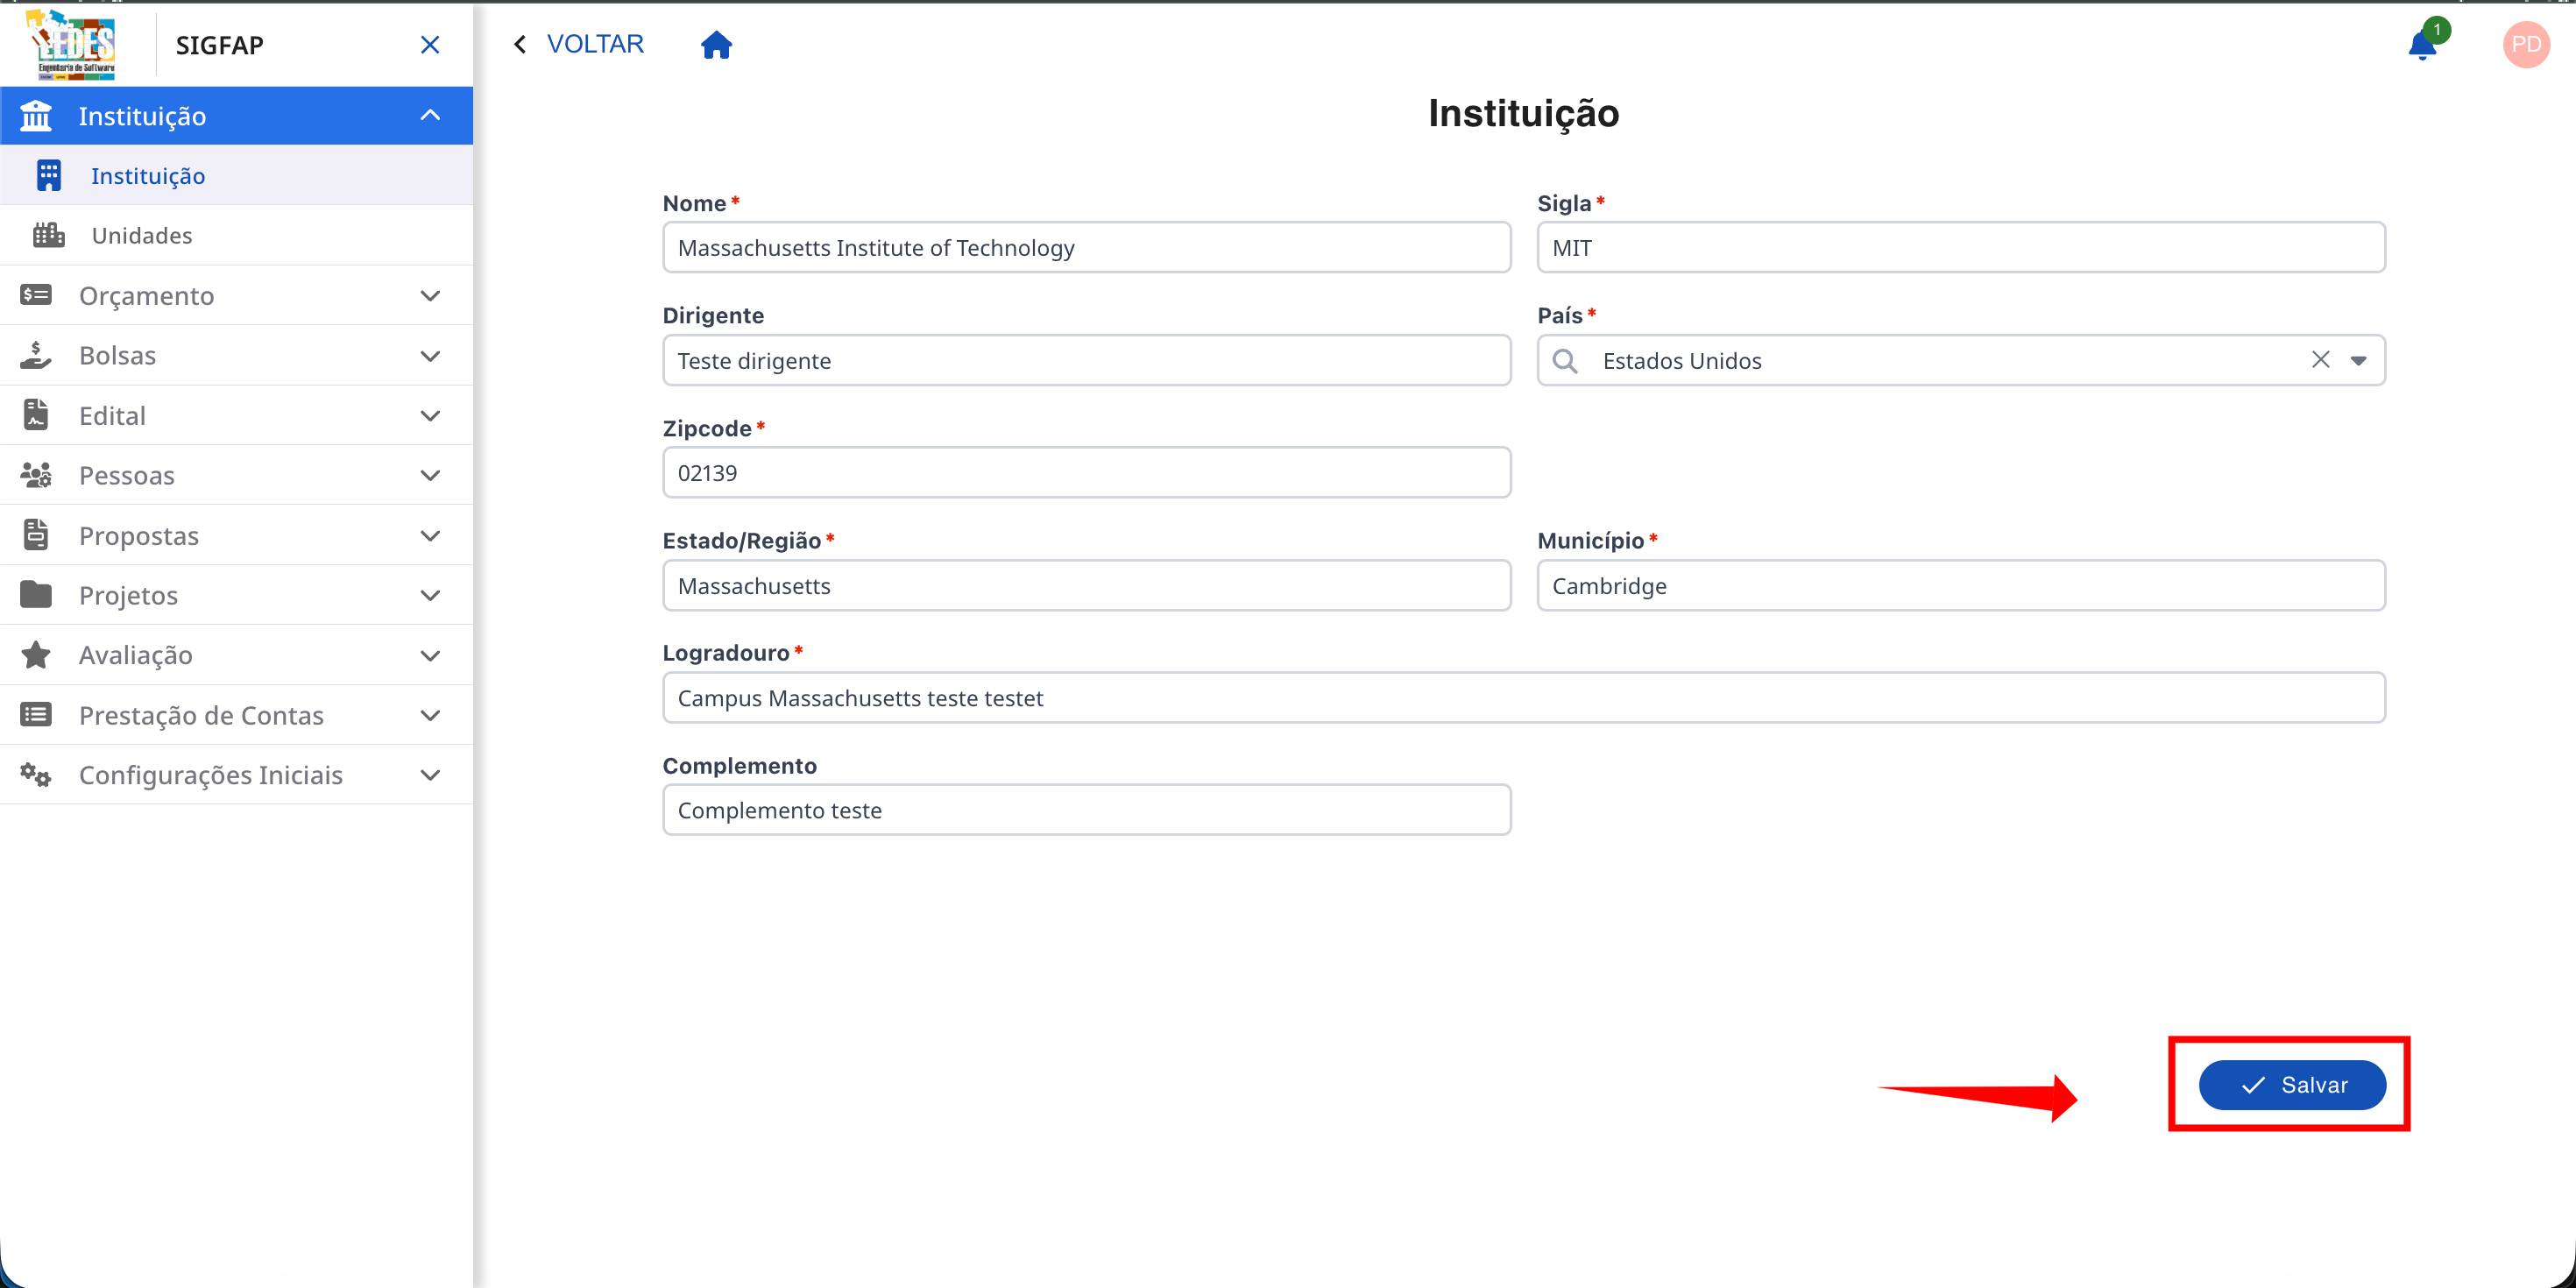
Task: Expand the Bolsas menu section
Action: tap(430, 356)
